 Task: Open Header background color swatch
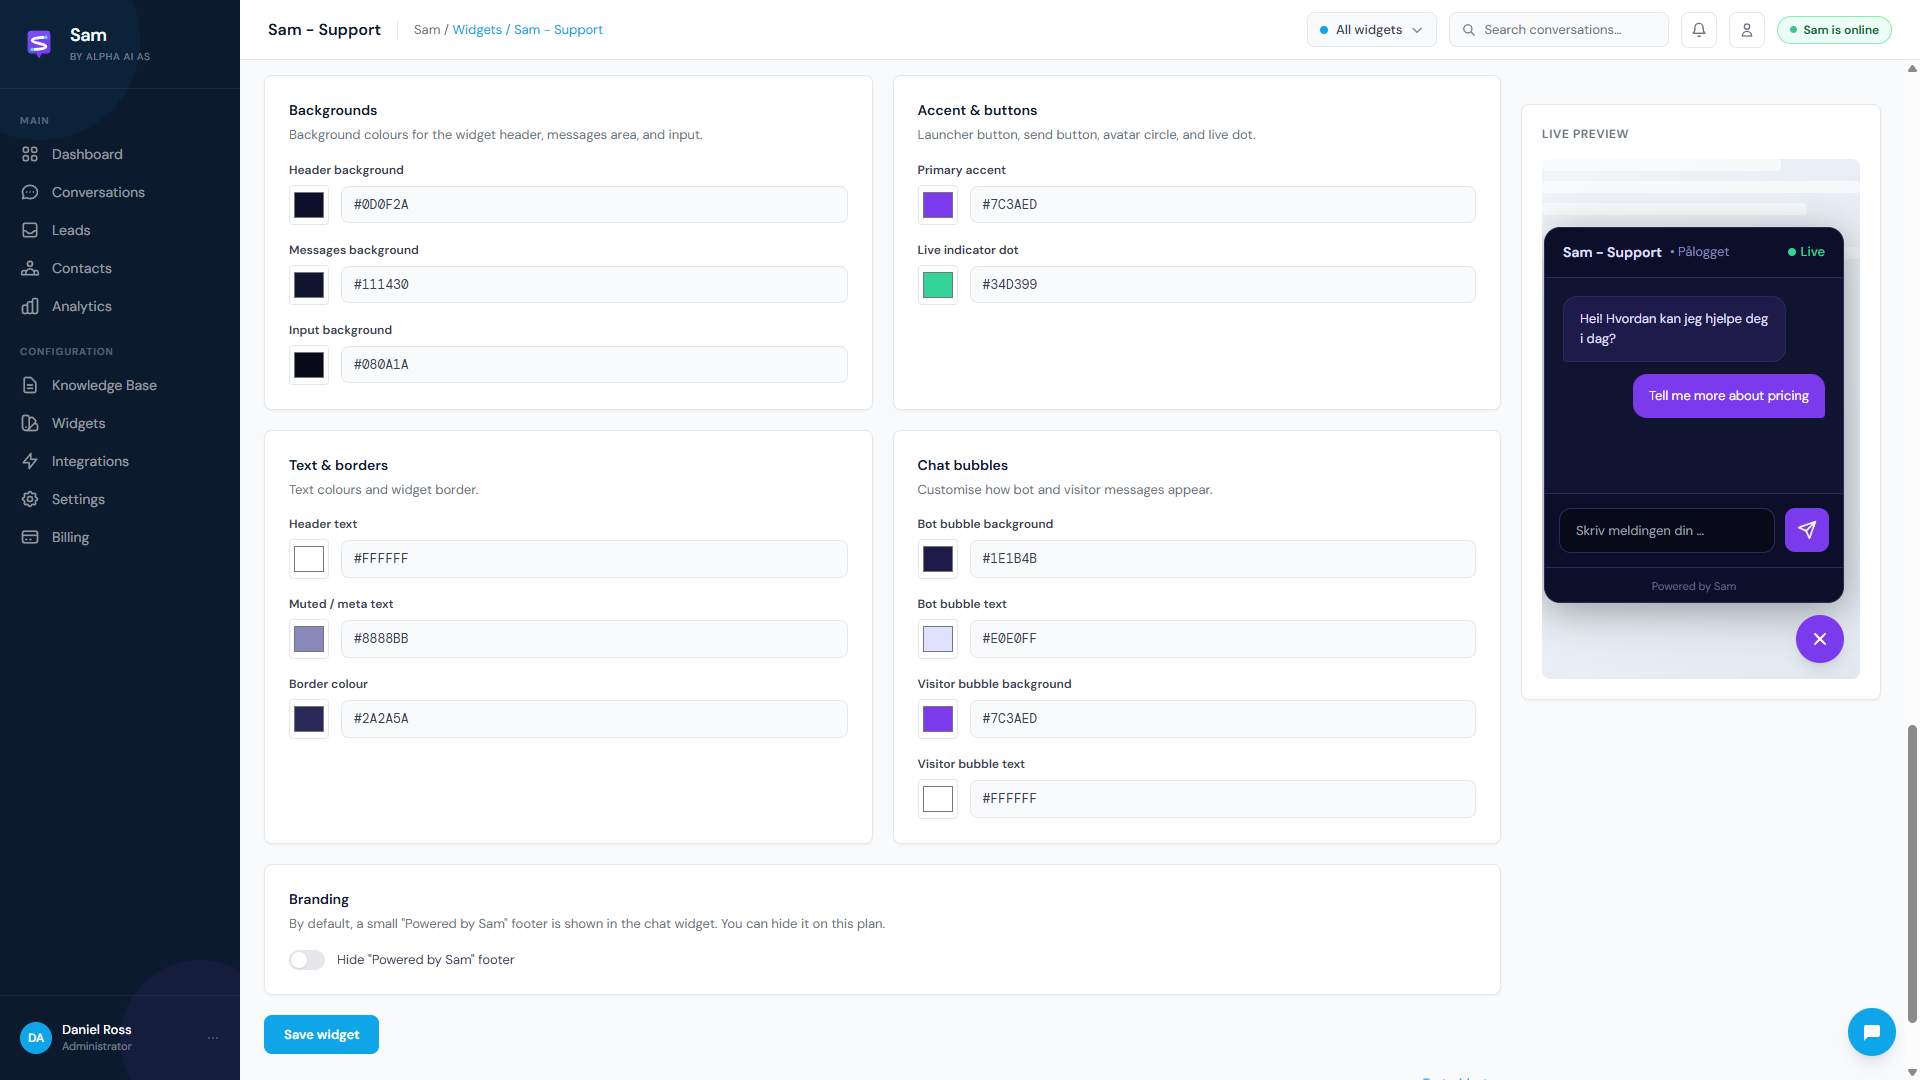pyautogui.click(x=309, y=205)
